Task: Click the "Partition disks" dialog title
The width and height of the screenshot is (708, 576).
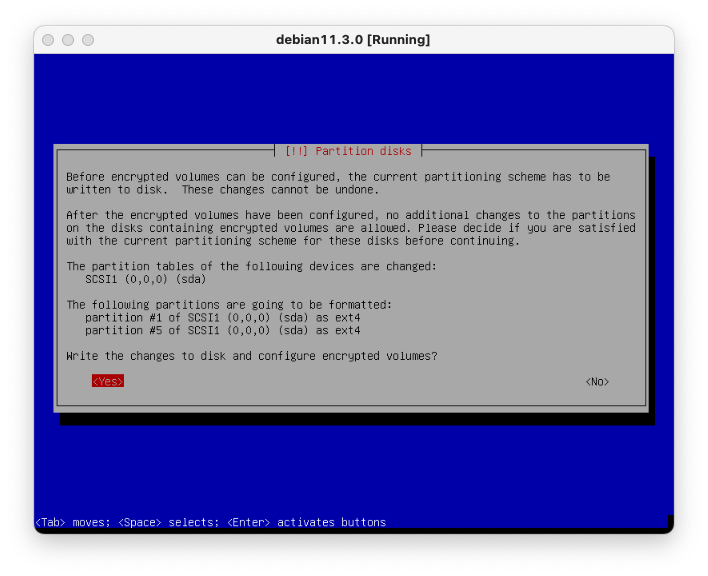Action: (362, 151)
